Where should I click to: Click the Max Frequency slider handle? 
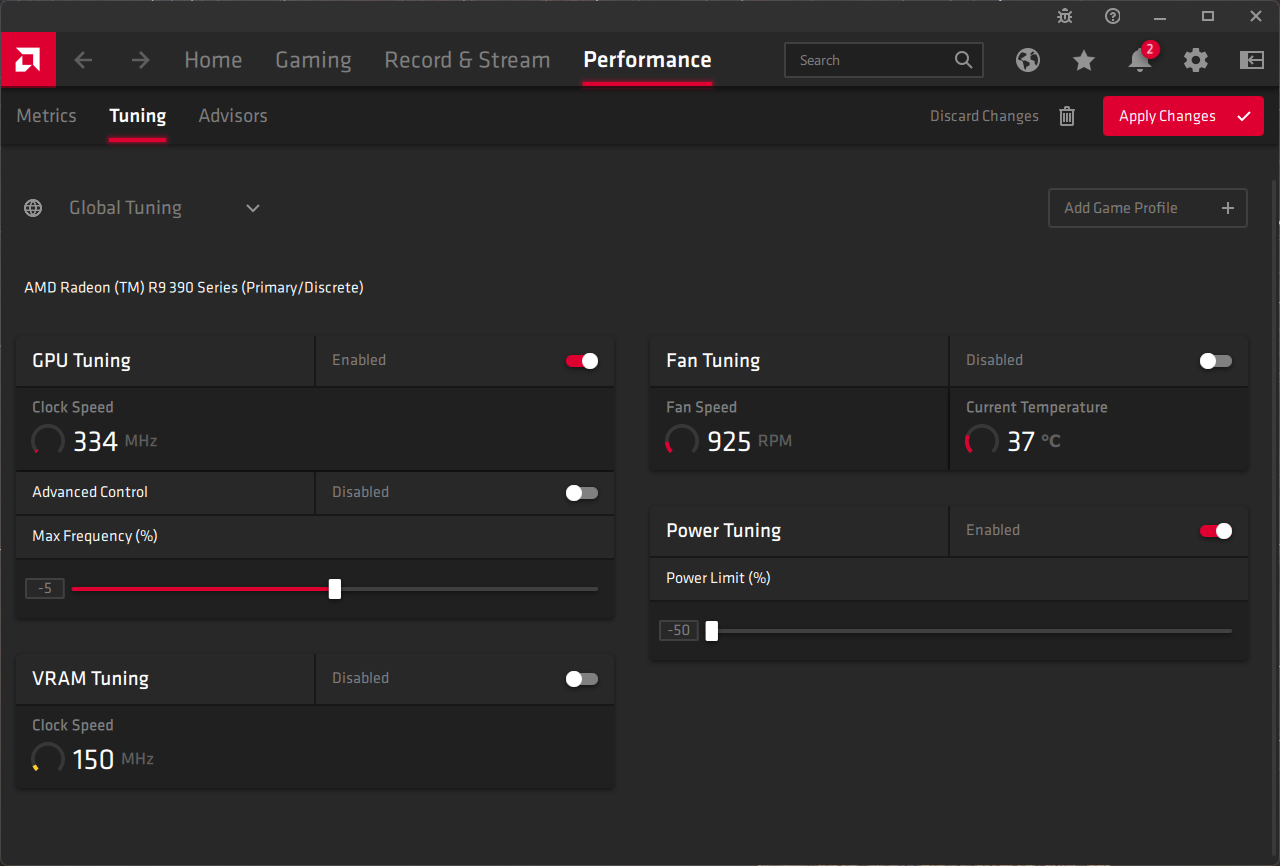tap(335, 589)
